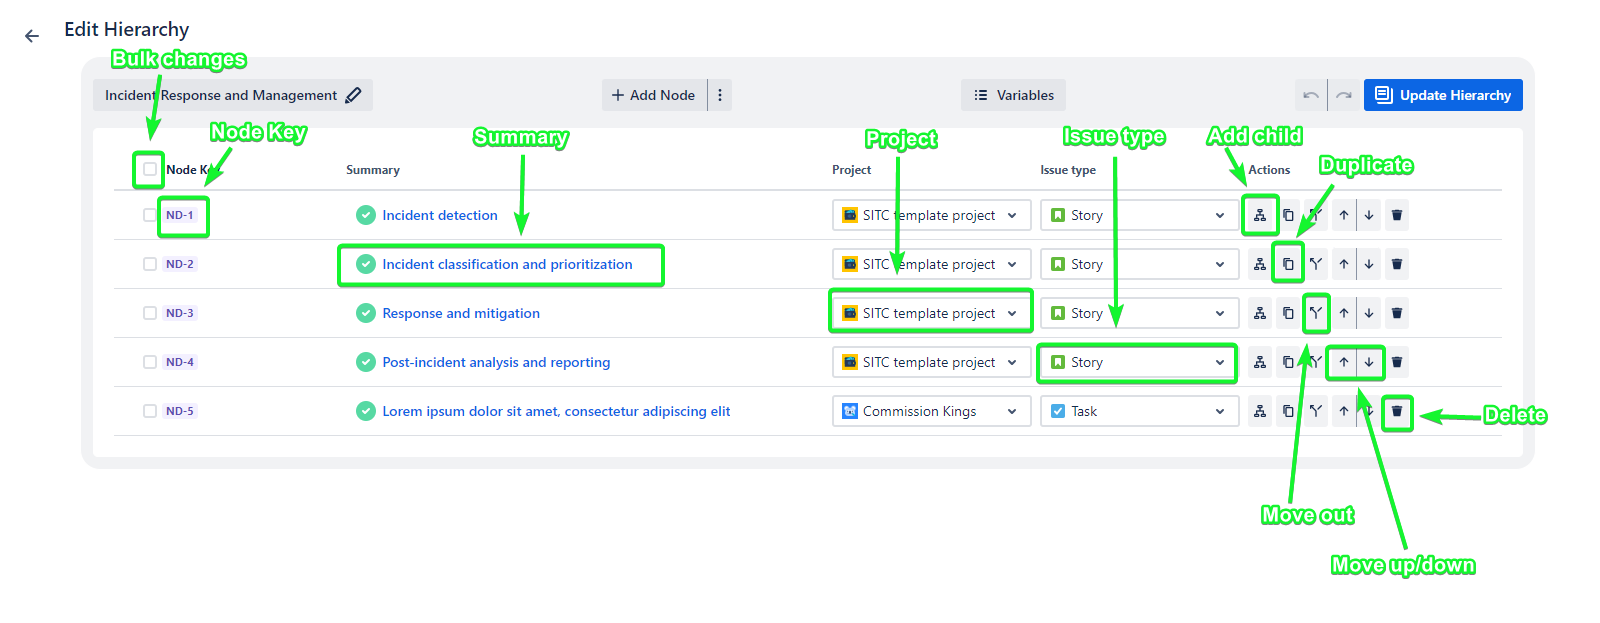Screen dimensions: 1600x623
Task: Click the Update Hierarchy button
Action: click(1443, 95)
